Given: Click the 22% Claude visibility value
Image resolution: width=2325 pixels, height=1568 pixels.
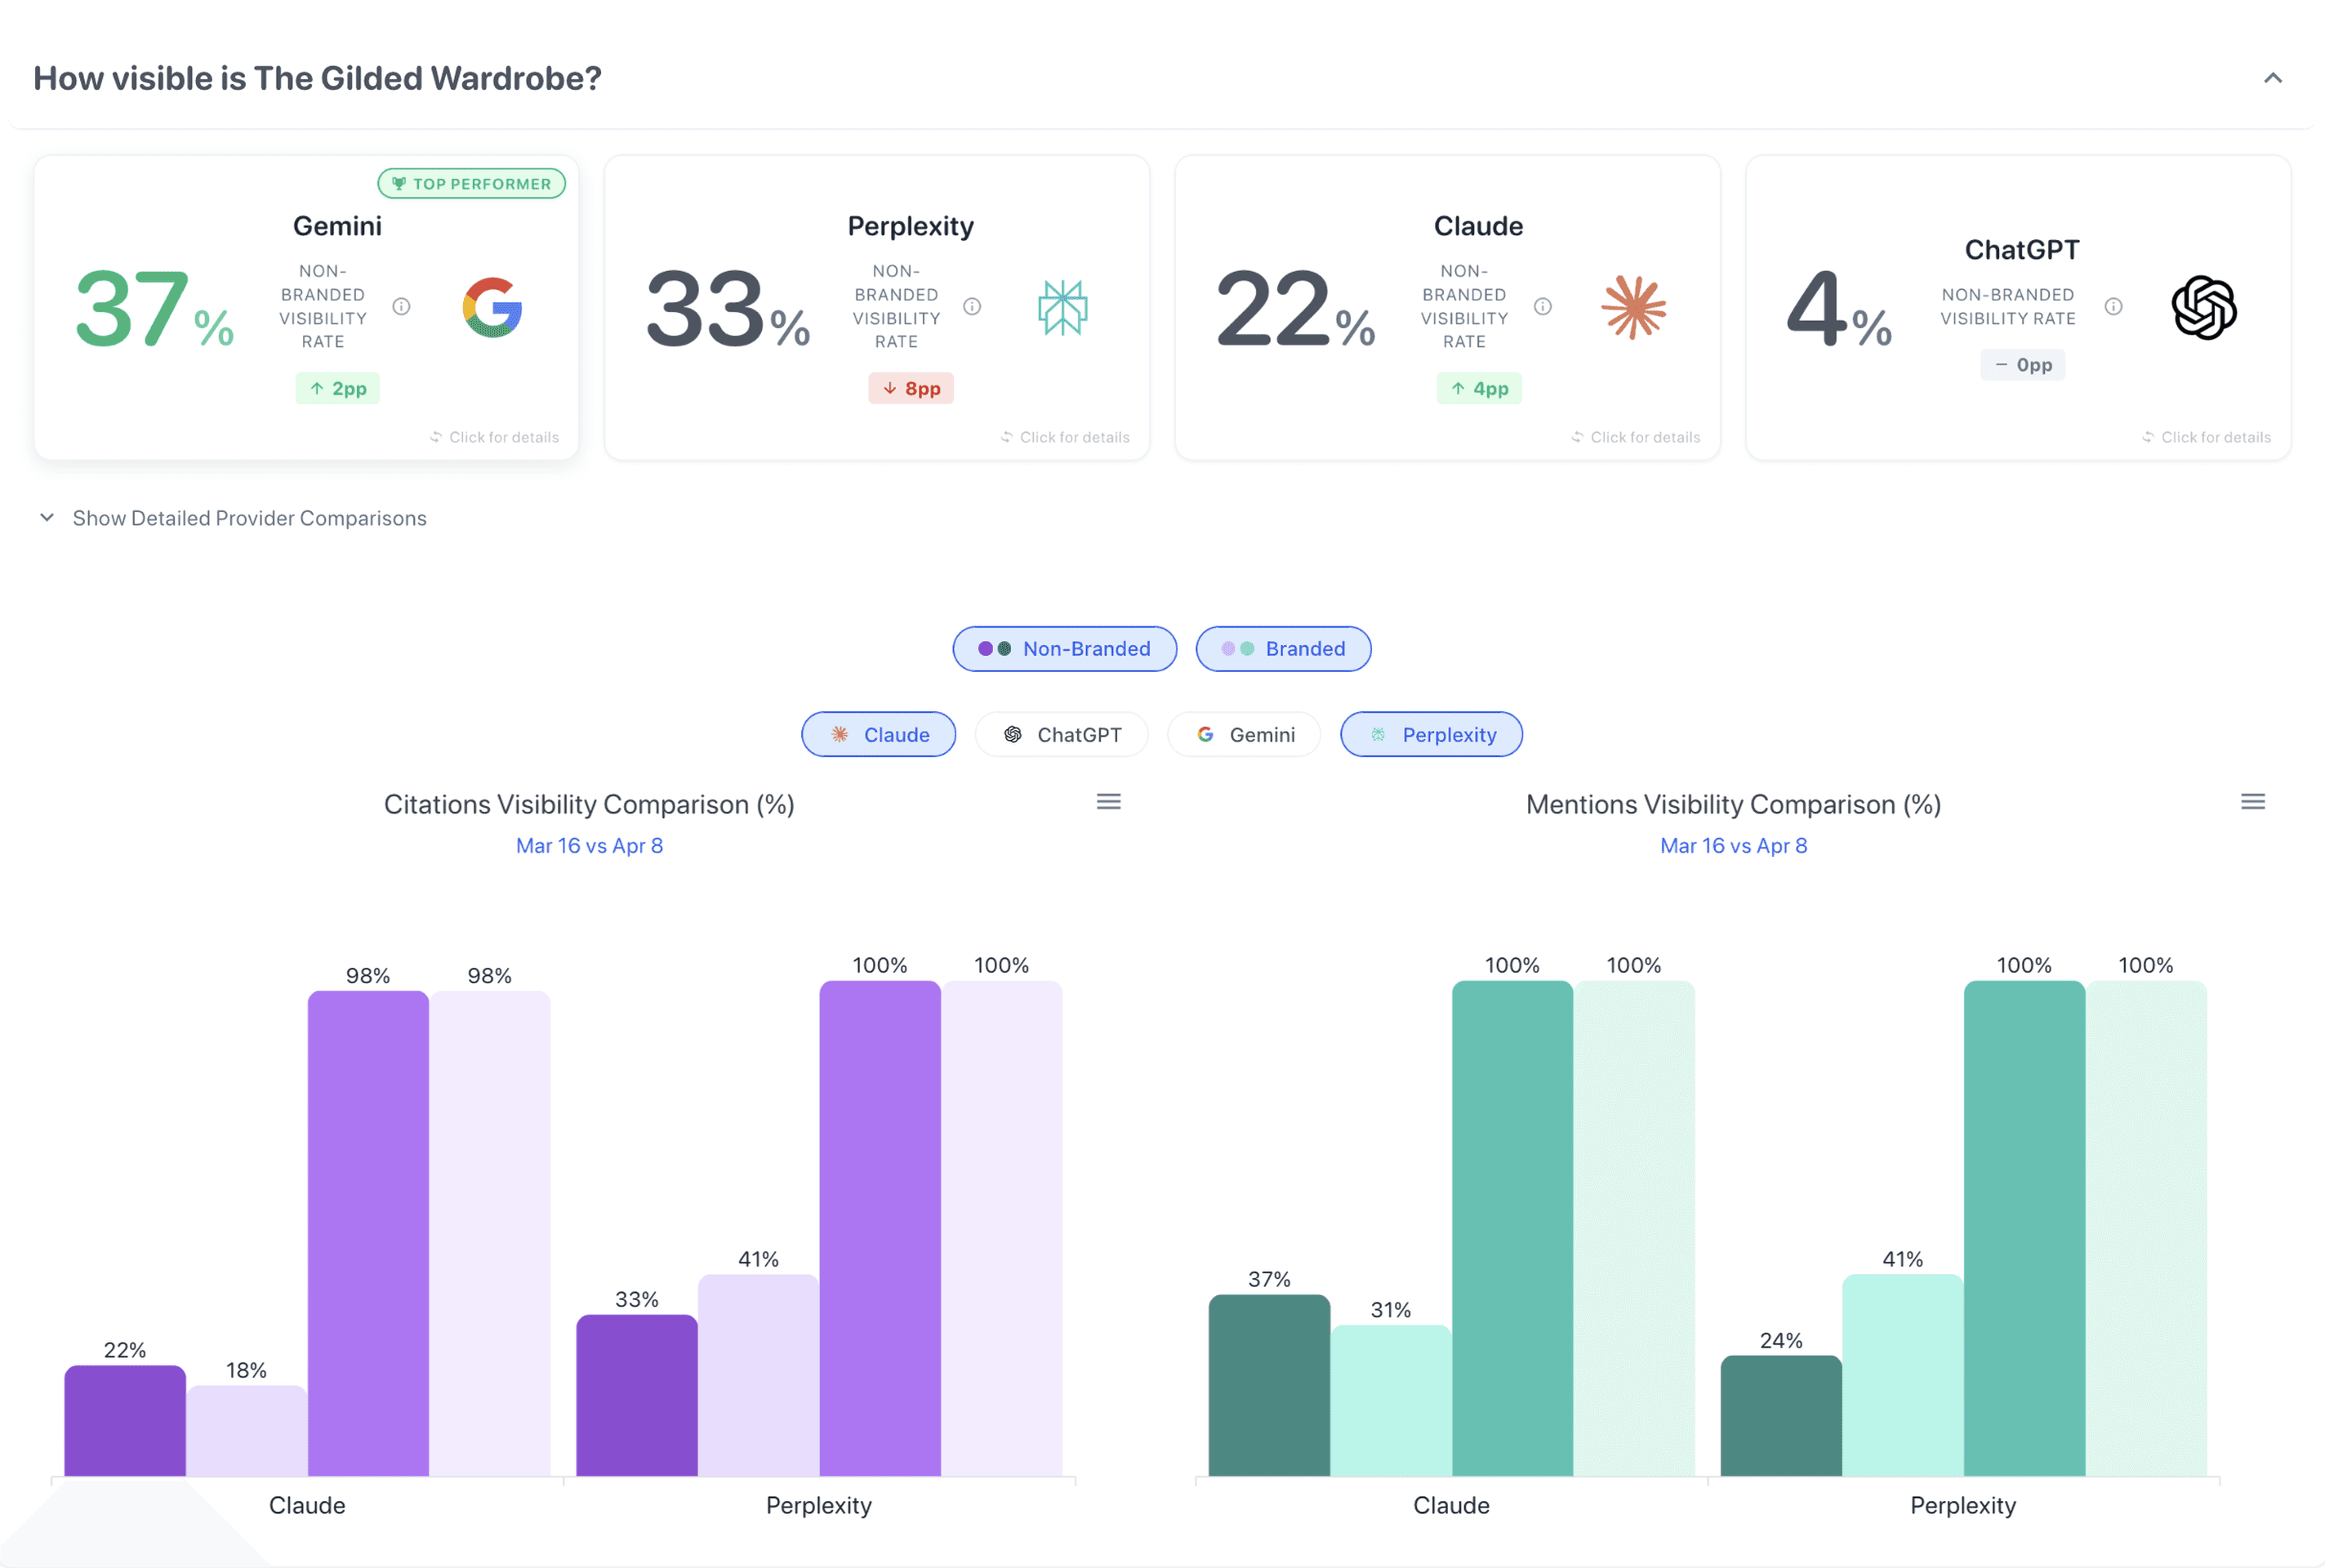Looking at the screenshot, I should [x=1295, y=309].
